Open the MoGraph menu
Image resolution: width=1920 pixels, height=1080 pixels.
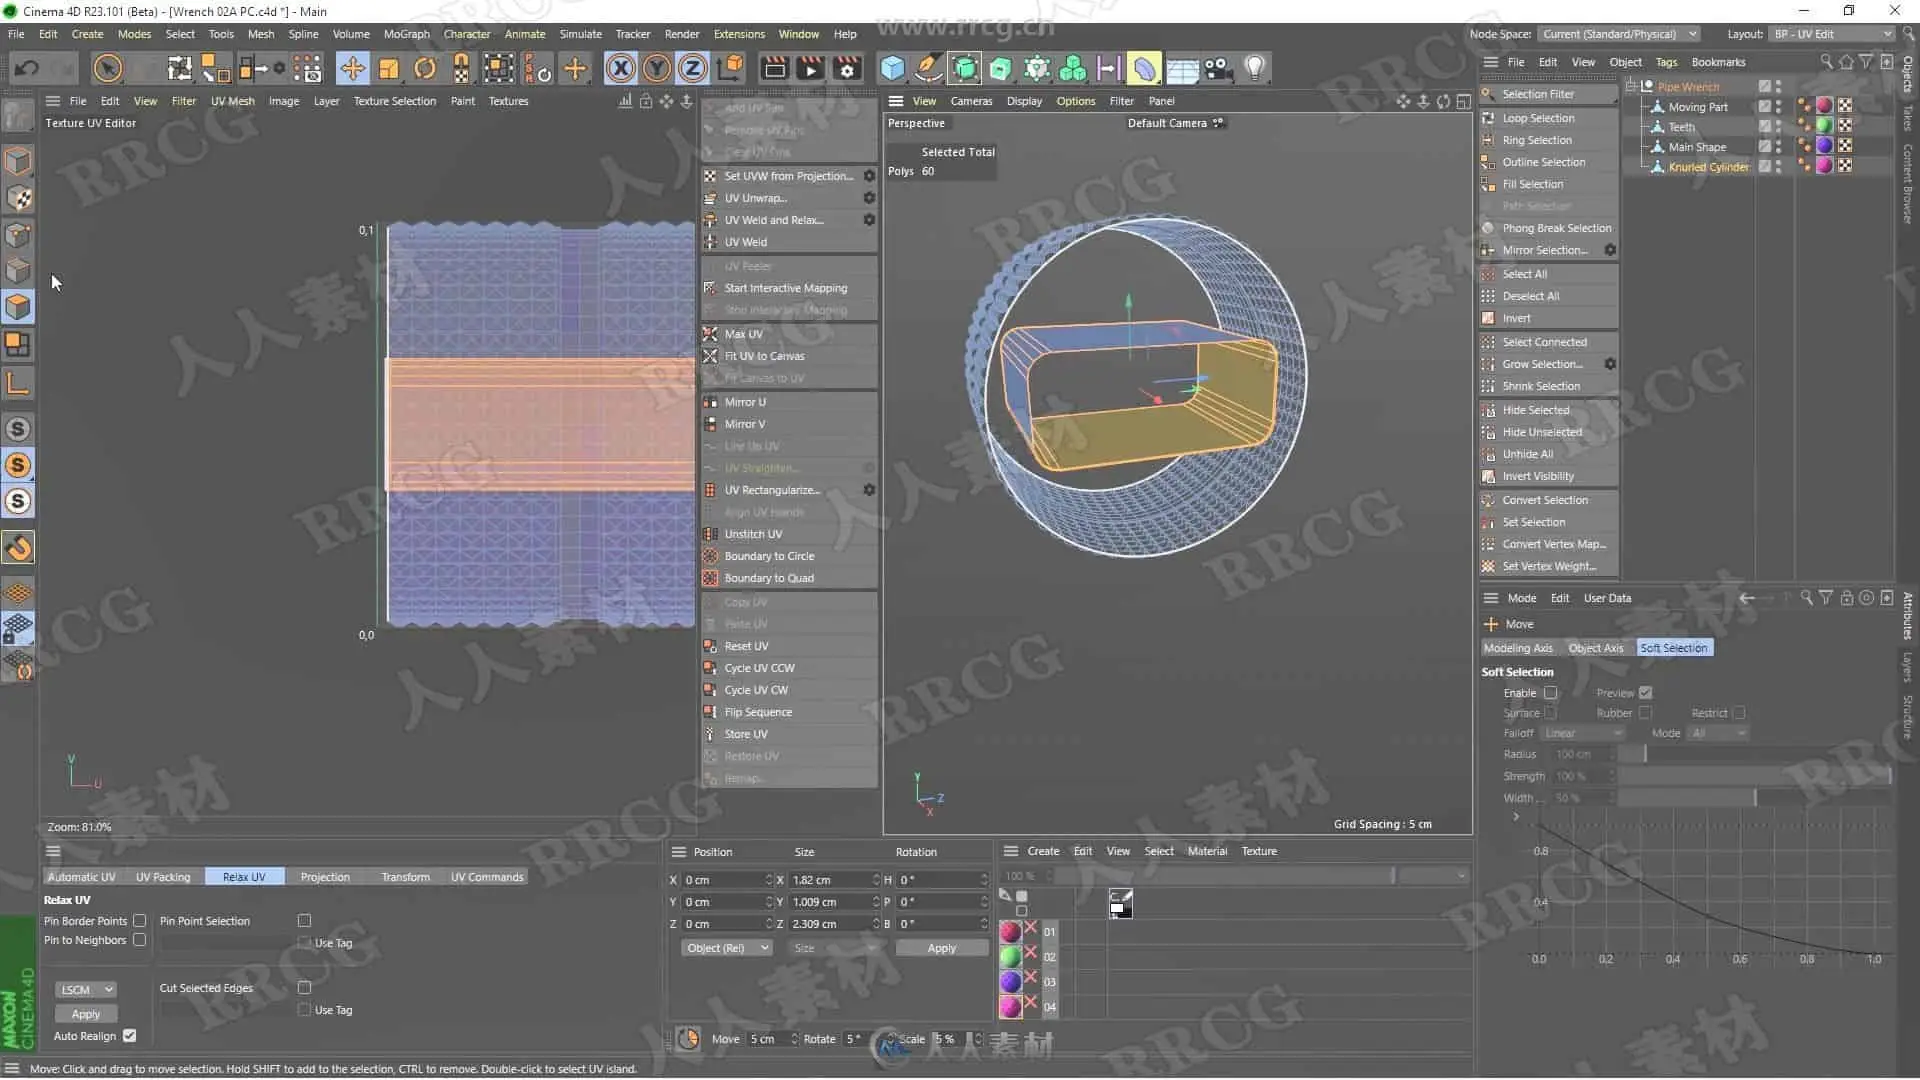coord(406,34)
